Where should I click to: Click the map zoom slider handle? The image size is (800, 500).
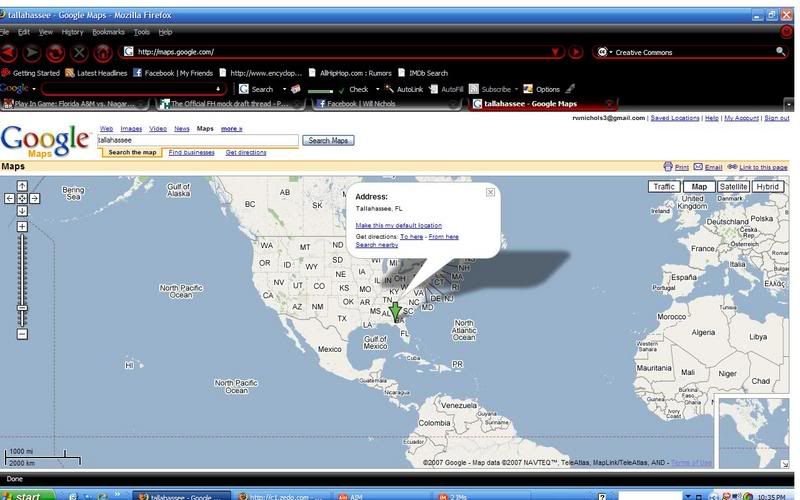point(22,308)
